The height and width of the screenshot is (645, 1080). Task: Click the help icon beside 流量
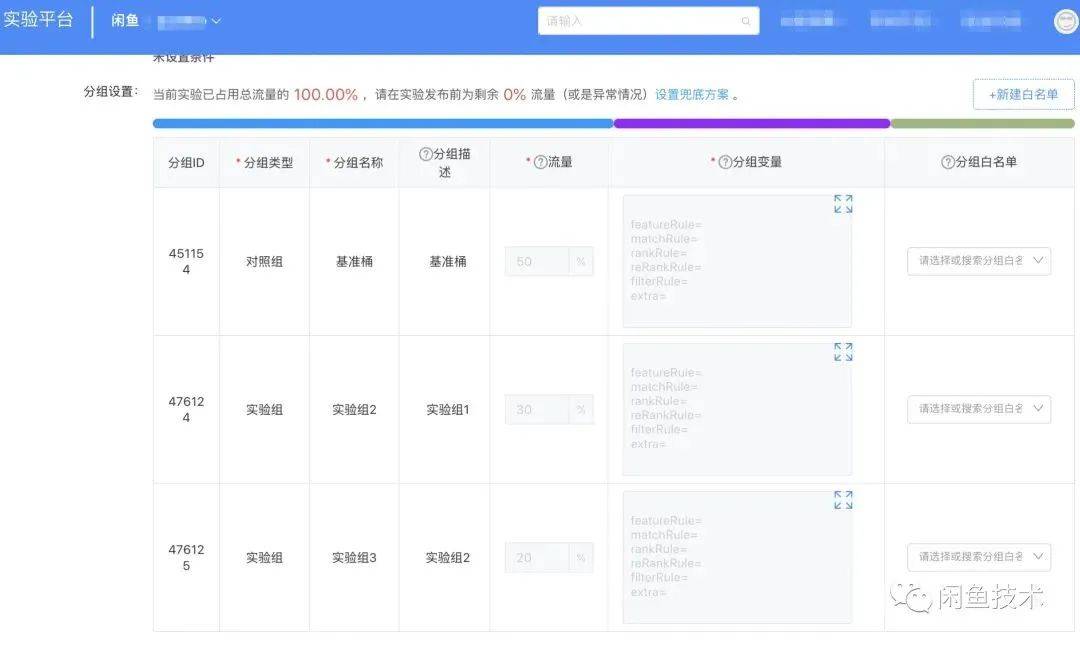point(541,163)
